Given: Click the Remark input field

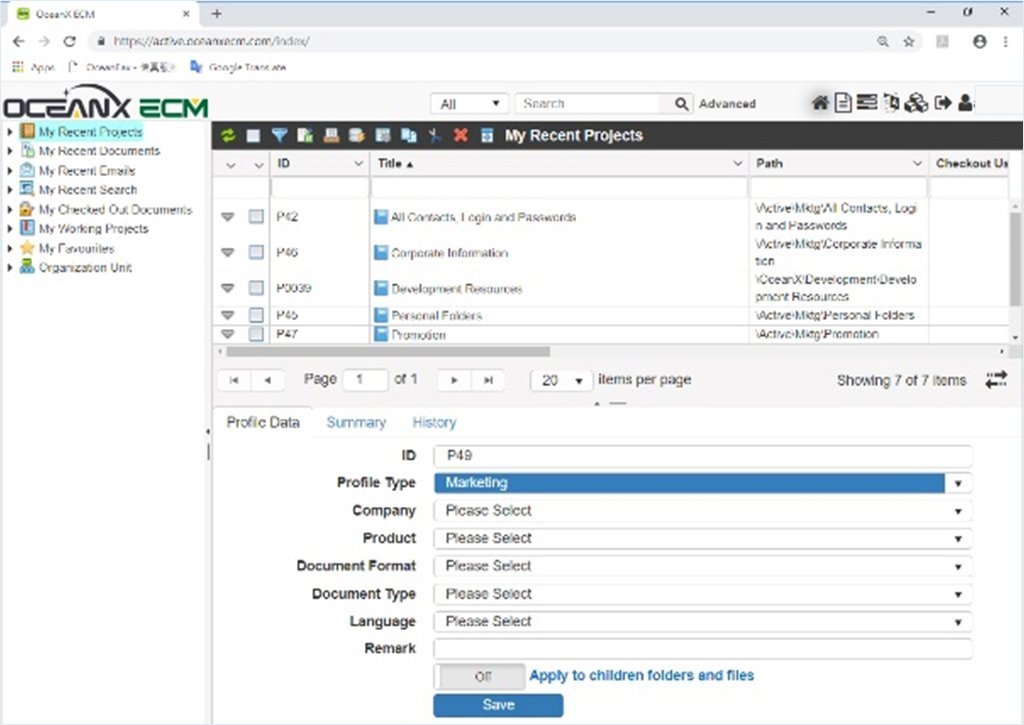Looking at the screenshot, I should click(x=703, y=649).
